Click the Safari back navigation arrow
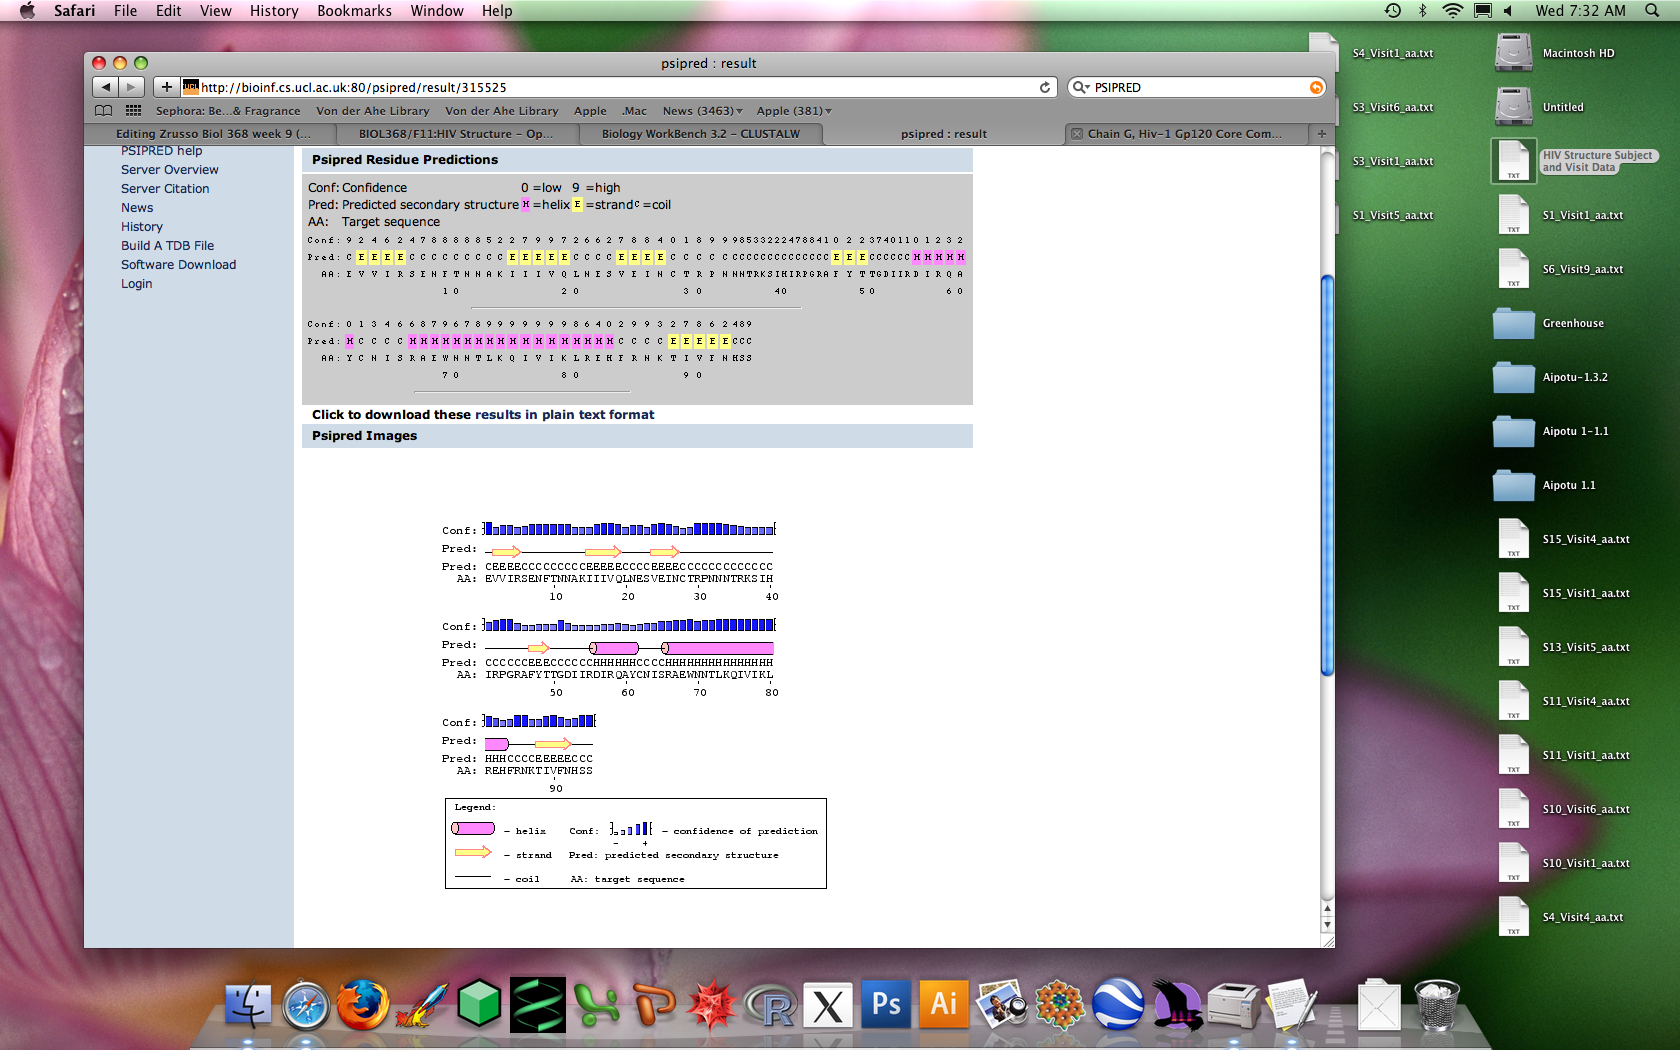This screenshot has width=1680, height=1050. 106,87
